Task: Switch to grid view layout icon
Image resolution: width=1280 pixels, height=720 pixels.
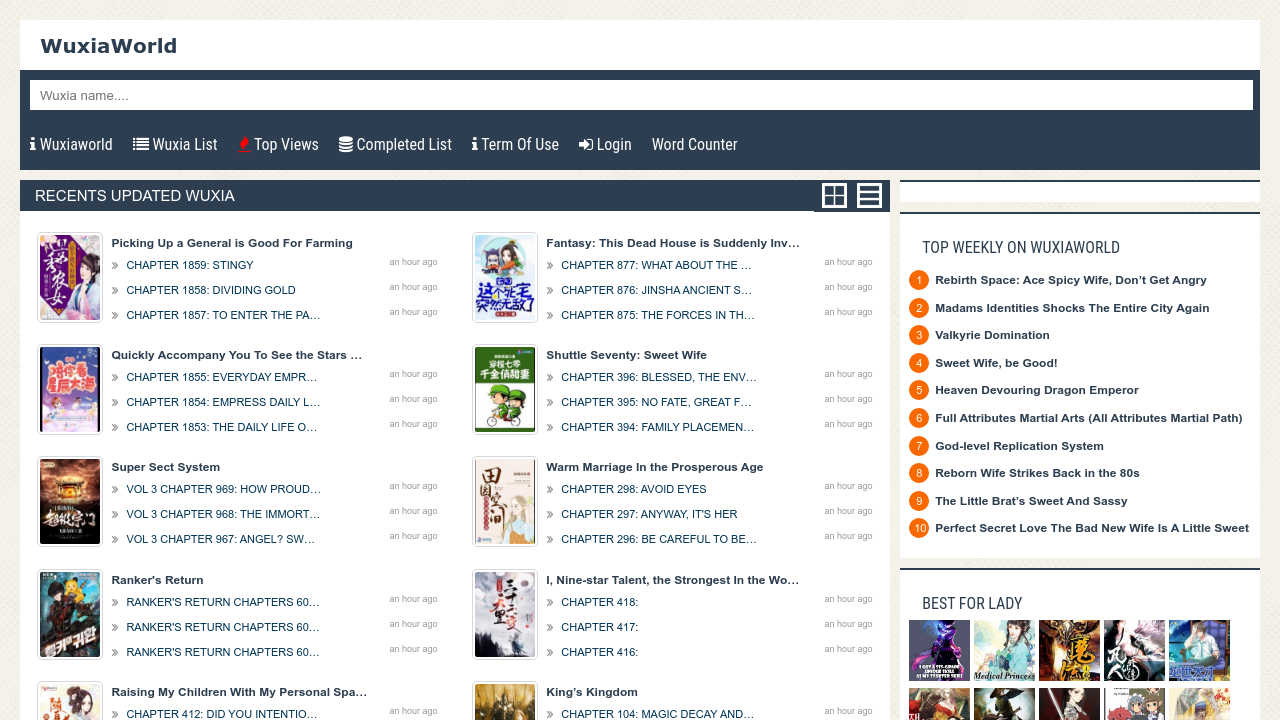Action: pos(834,195)
